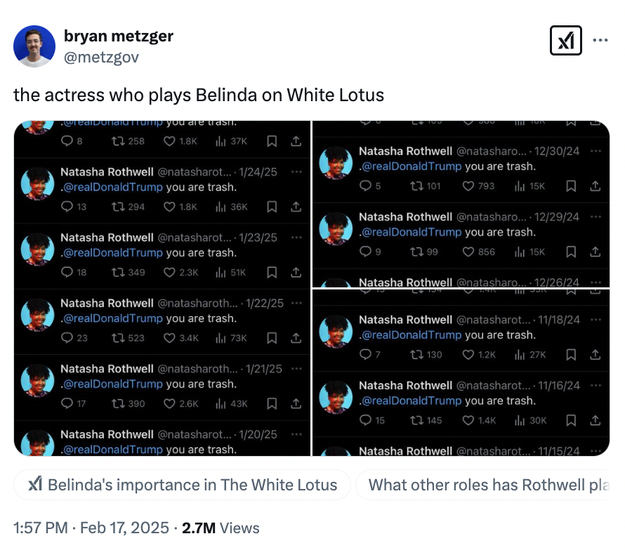Click reply icon on the 1/24/25 tweet

click(x=67, y=207)
